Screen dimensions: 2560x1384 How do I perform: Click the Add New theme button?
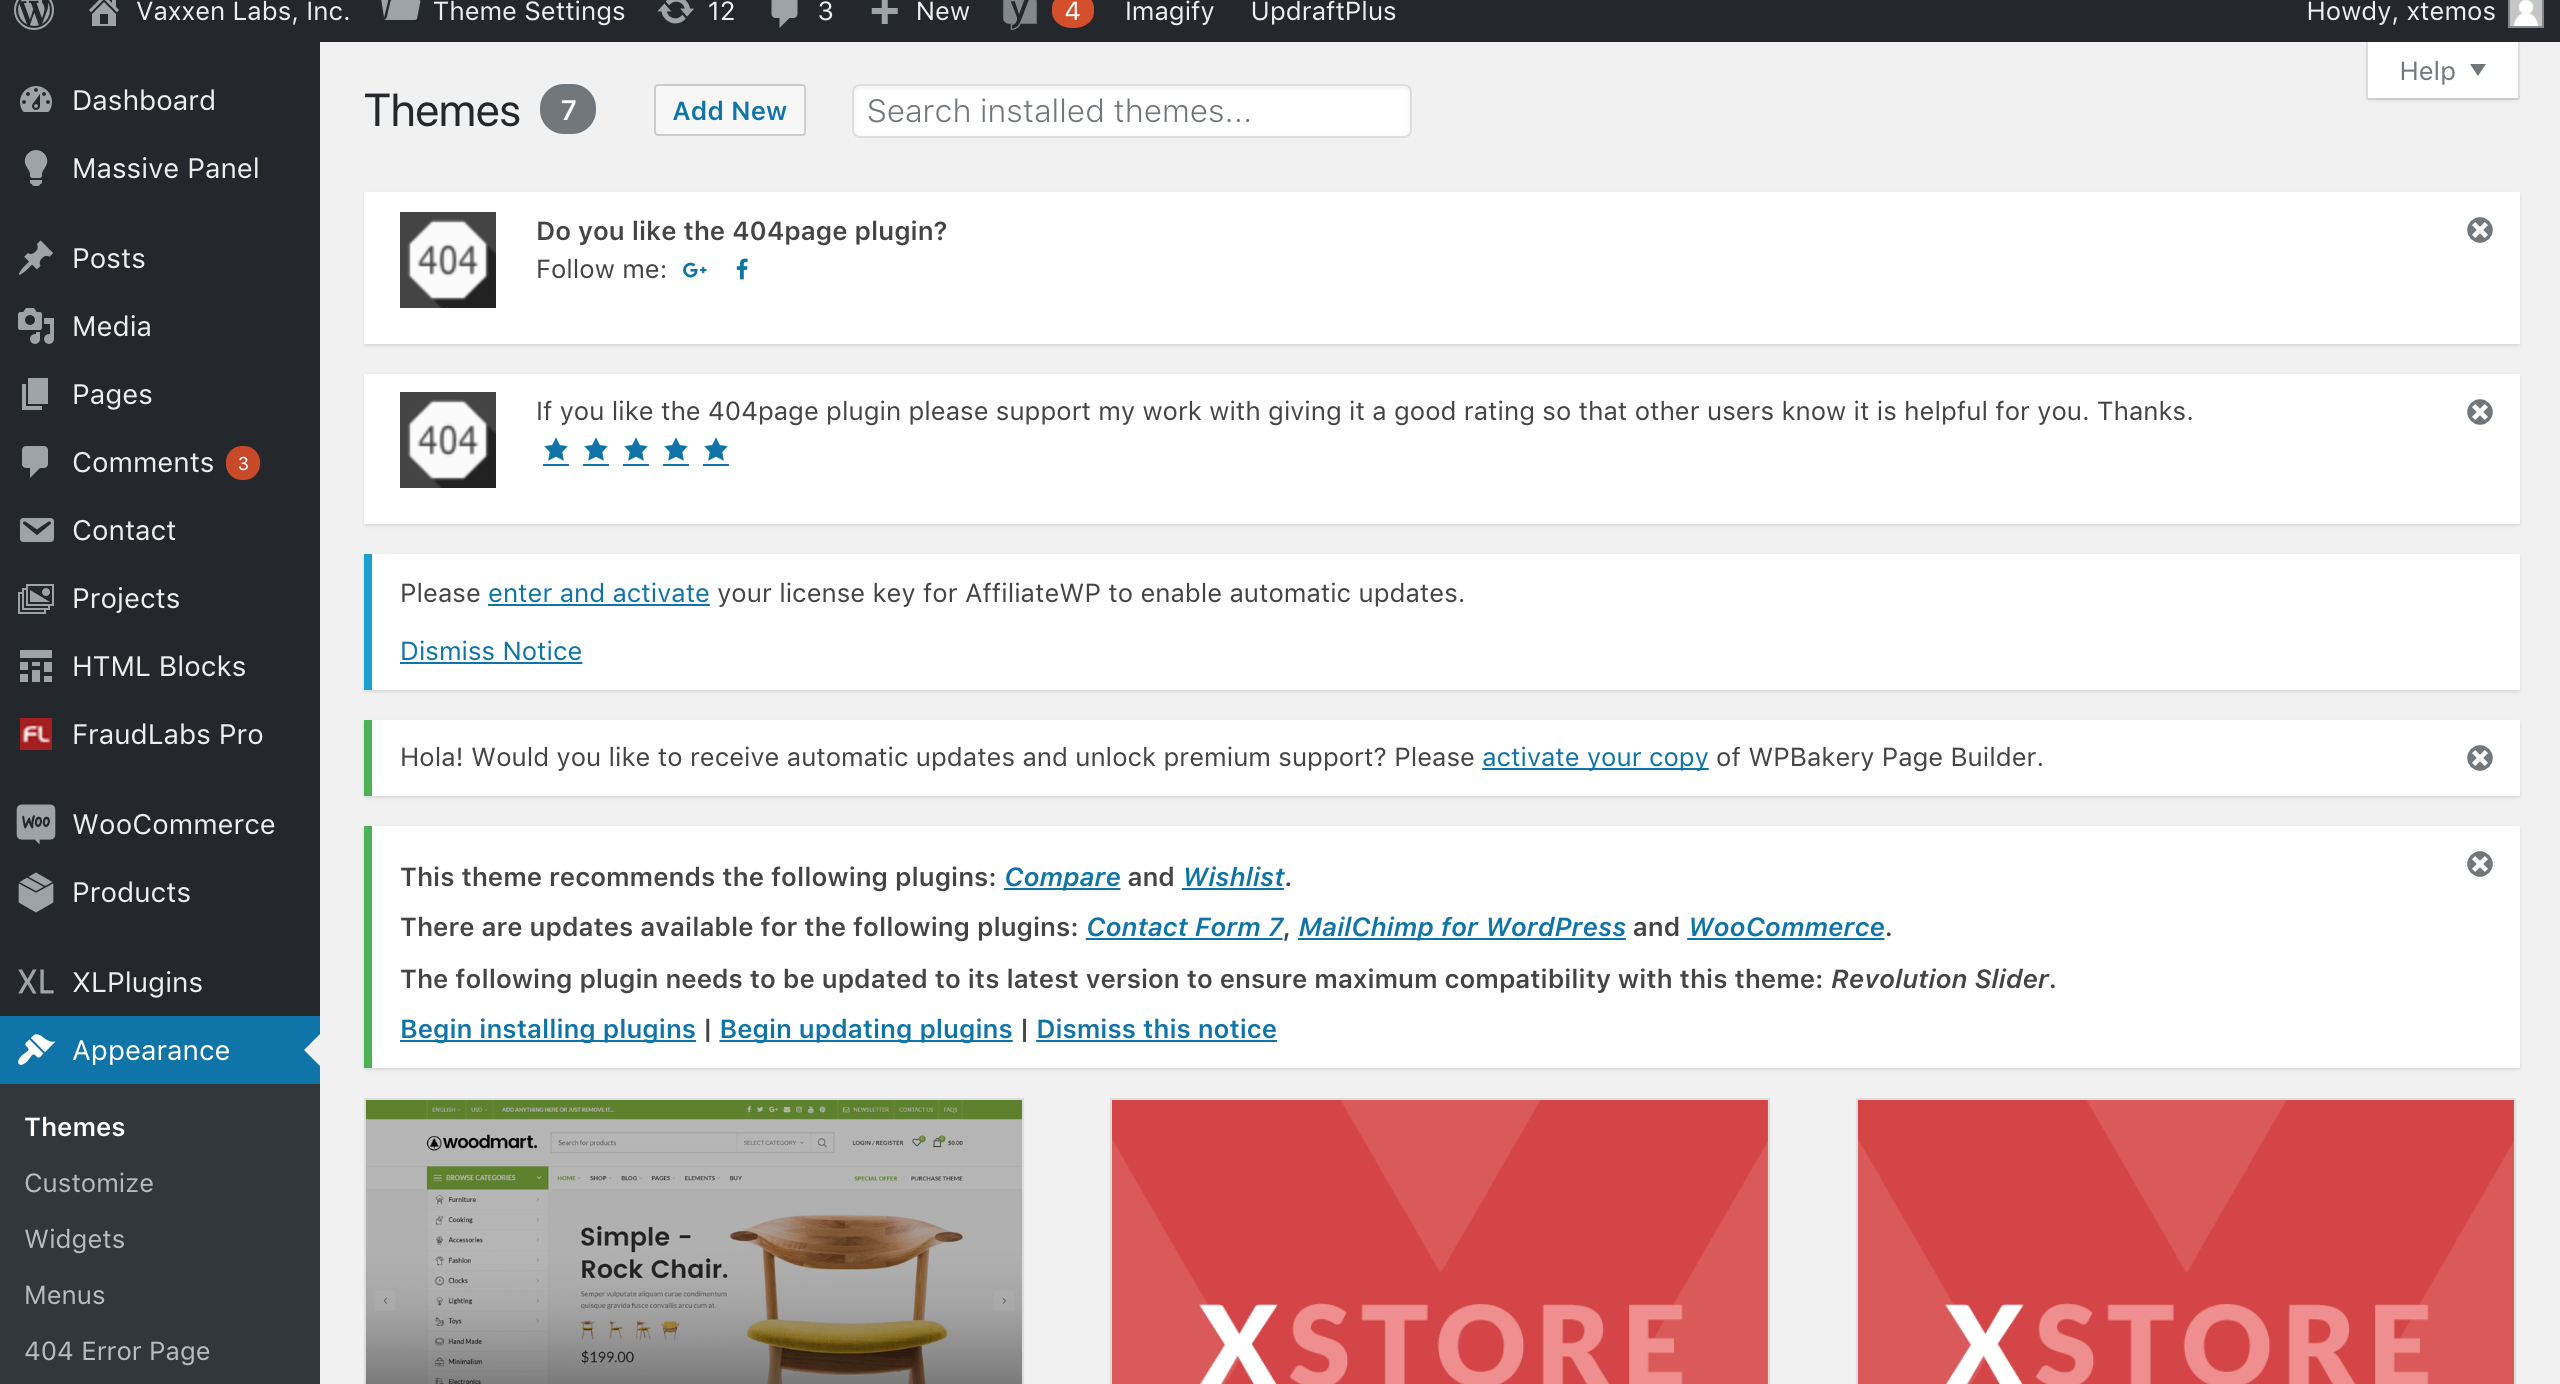729,111
